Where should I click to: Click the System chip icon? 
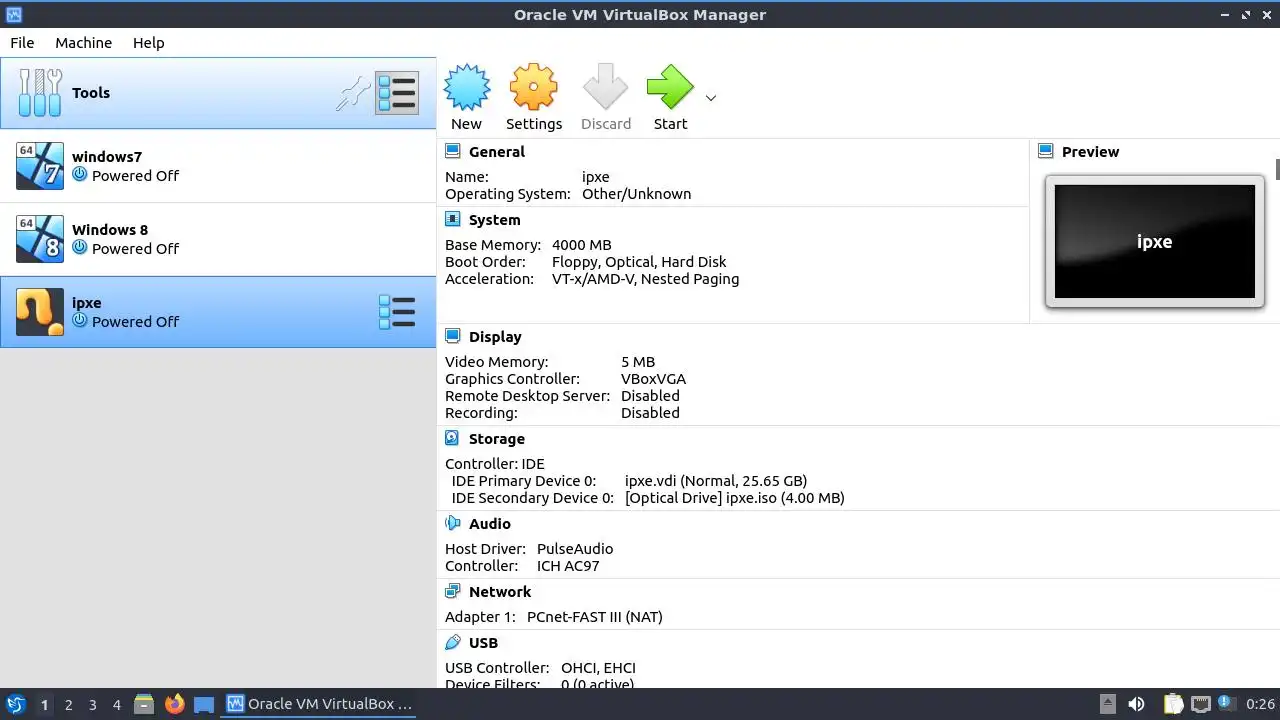453,219
